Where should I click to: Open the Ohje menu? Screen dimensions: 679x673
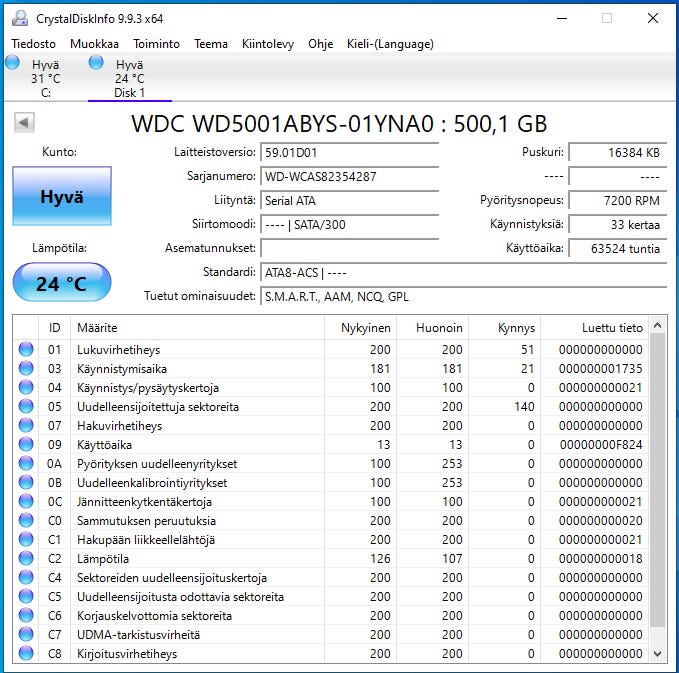[x=320, y=44]
